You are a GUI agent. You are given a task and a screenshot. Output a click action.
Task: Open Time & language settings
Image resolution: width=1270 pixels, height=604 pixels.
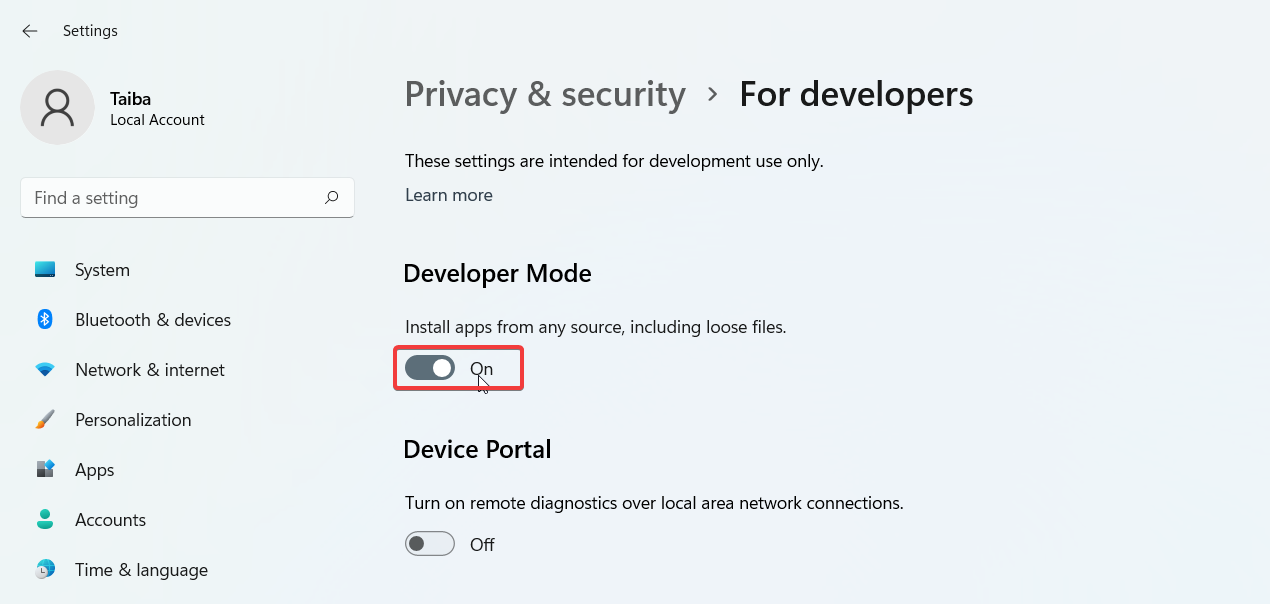[x=141, y=569]
